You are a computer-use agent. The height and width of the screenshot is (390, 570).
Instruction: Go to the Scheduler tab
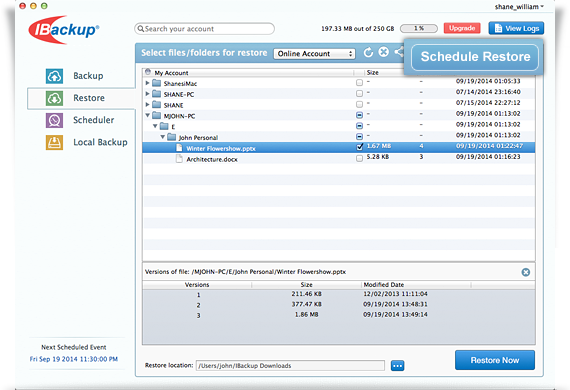click(x=94, y=120)
